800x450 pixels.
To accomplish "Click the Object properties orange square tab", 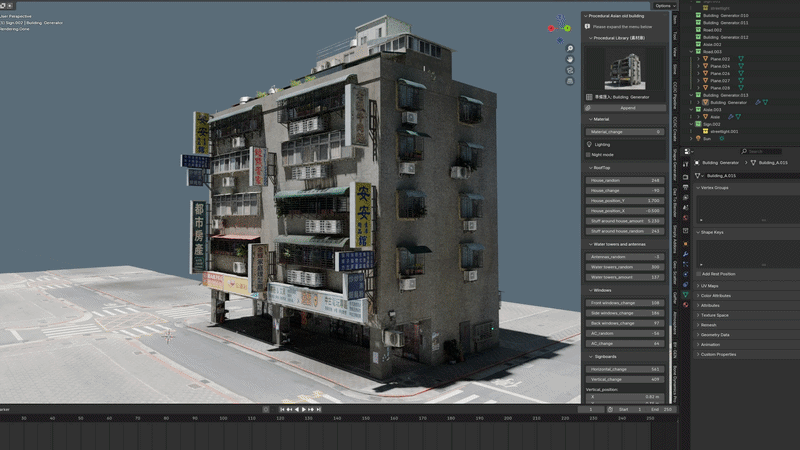I will [x=686, y=243].
